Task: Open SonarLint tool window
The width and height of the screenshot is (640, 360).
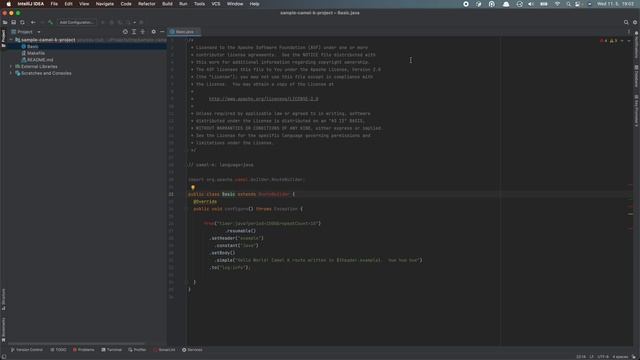Action: point(164,350)
